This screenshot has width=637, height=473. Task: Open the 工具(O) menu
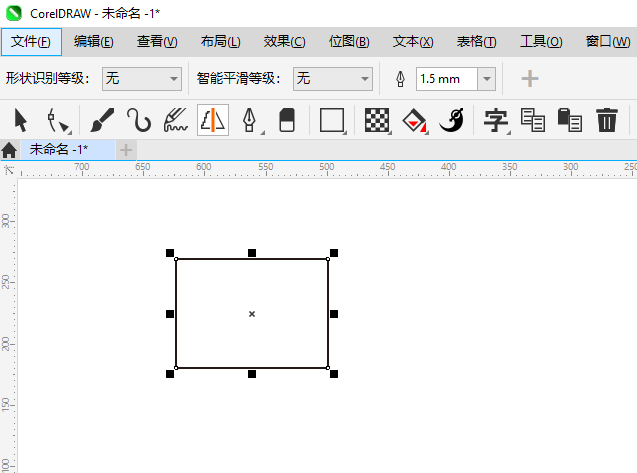[x=541, y=42]
